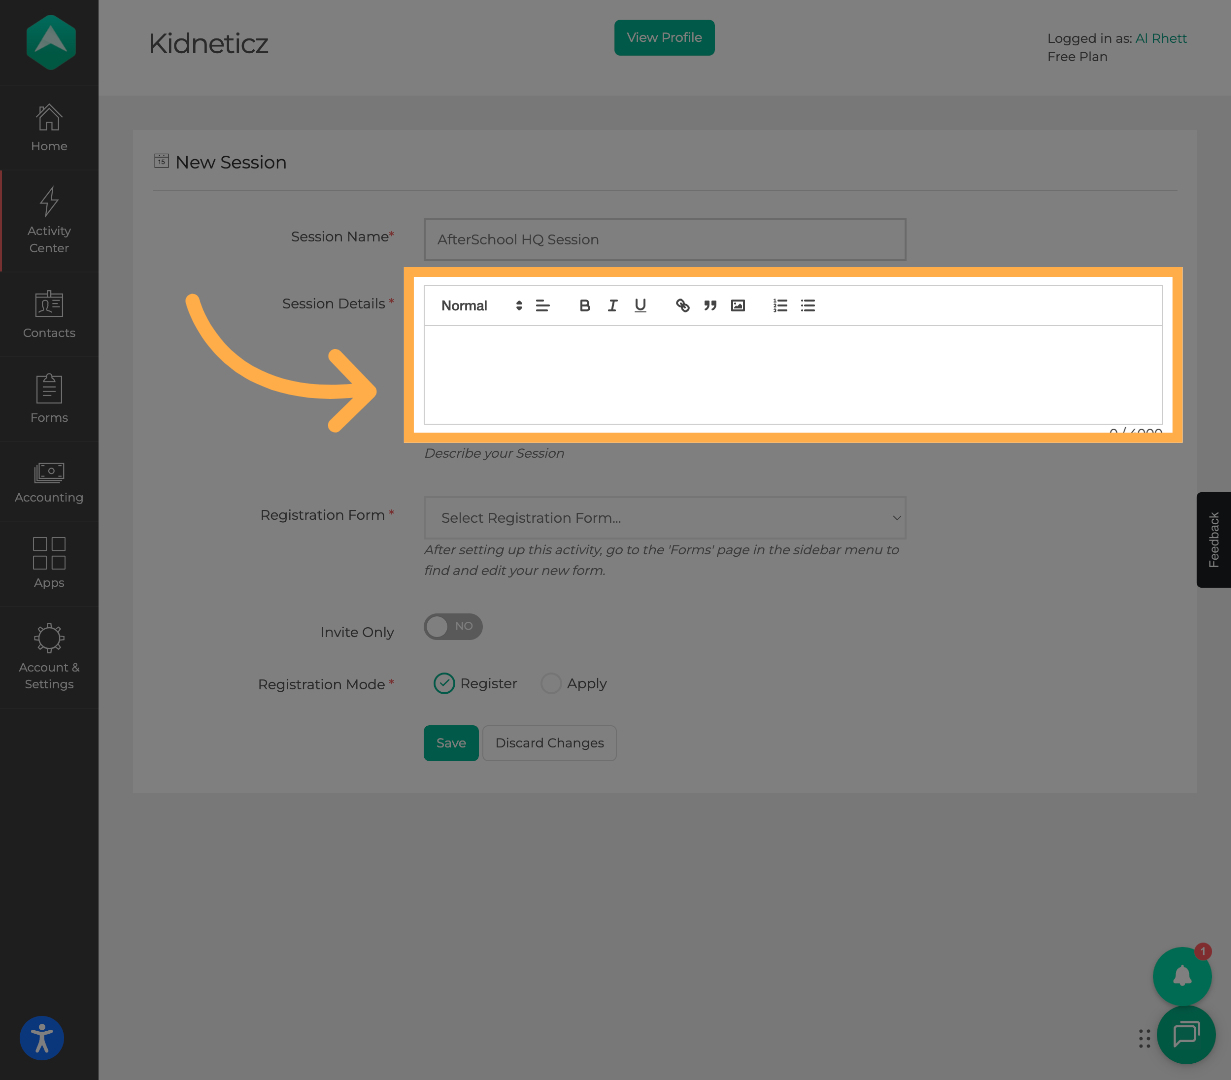Toggle the Invite Only switch
This screenshot has height=1080, width=1231.
coord(453,627)
